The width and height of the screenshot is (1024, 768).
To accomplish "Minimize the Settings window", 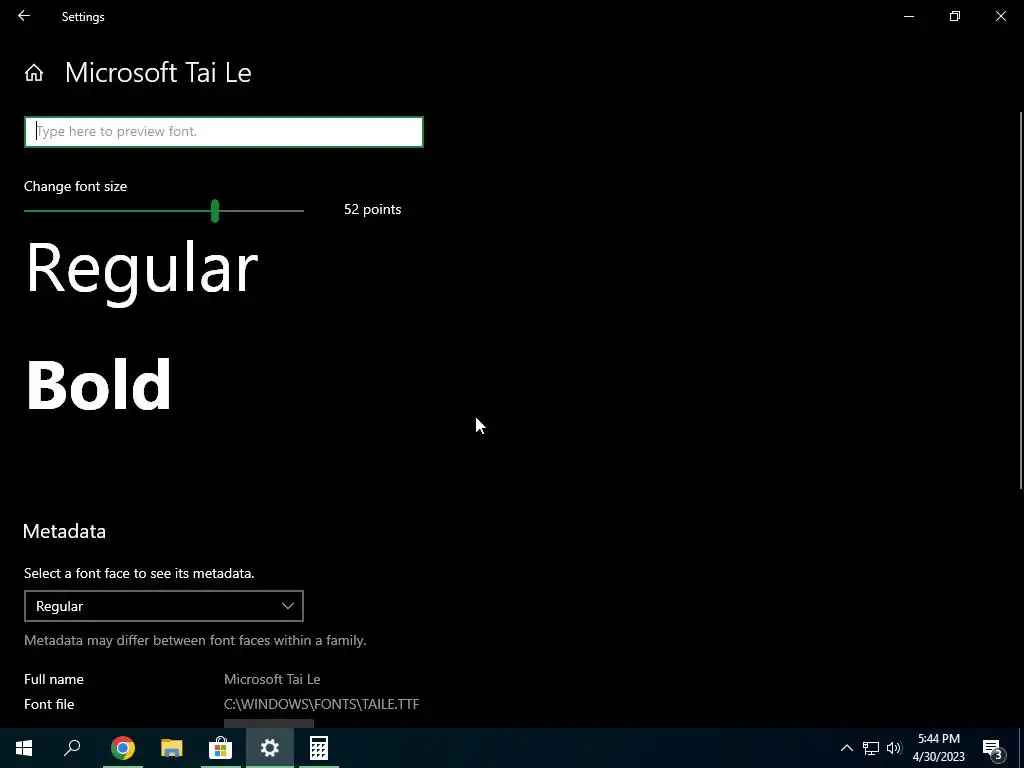I will pyautogui.click(x=908, y=16).
